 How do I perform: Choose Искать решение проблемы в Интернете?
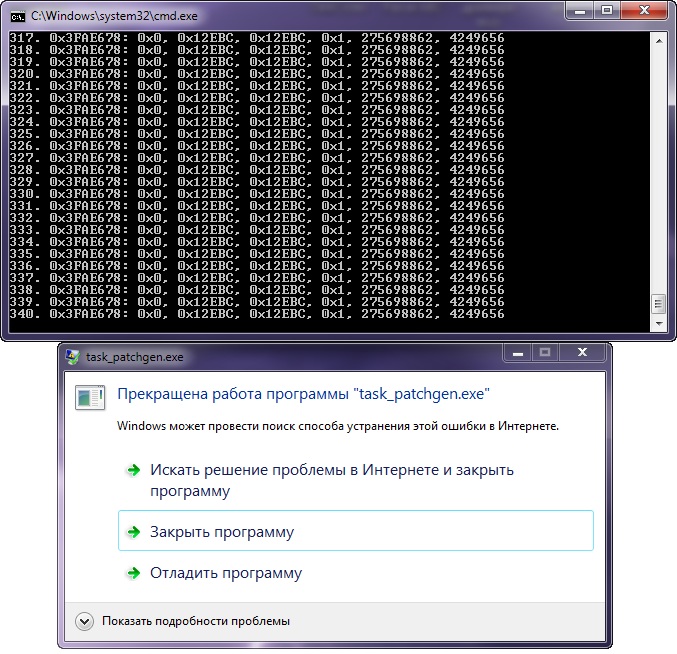pyautogui.click(x=356, y=480)
